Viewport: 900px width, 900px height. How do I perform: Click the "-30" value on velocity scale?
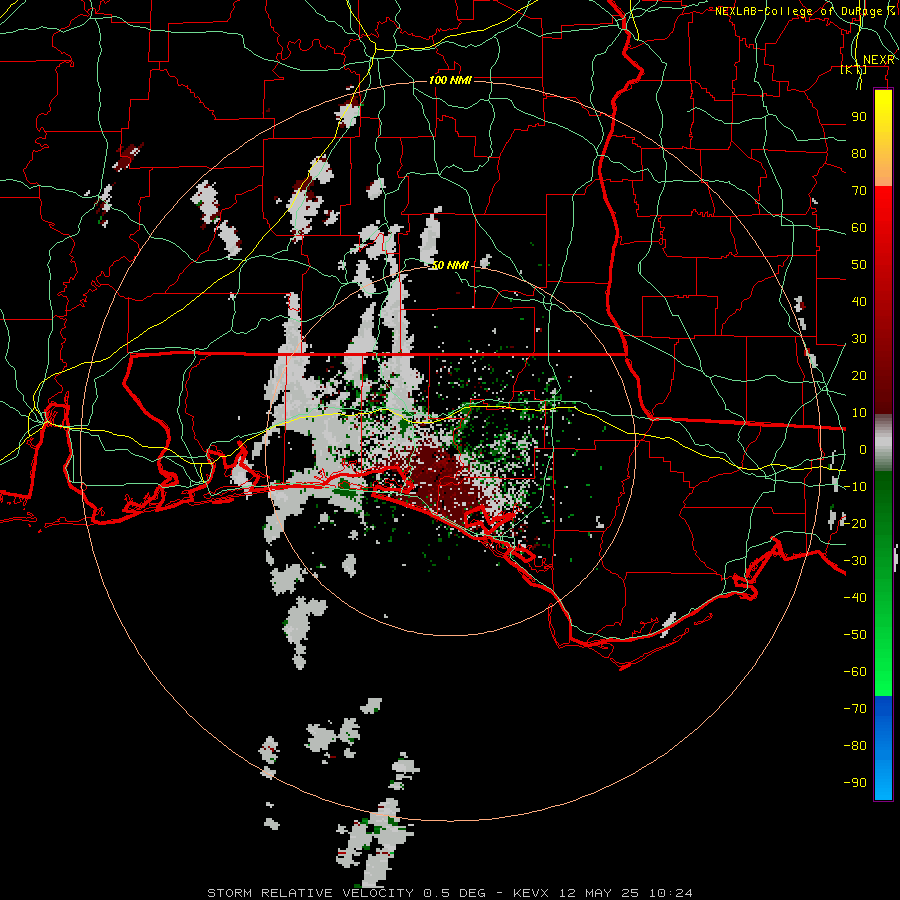tap(855, 561)
